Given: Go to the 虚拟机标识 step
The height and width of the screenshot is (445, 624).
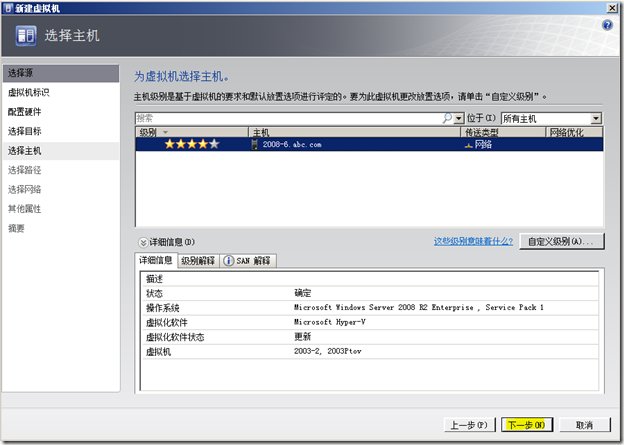Looking at the screenshot, I should point(61,92).
